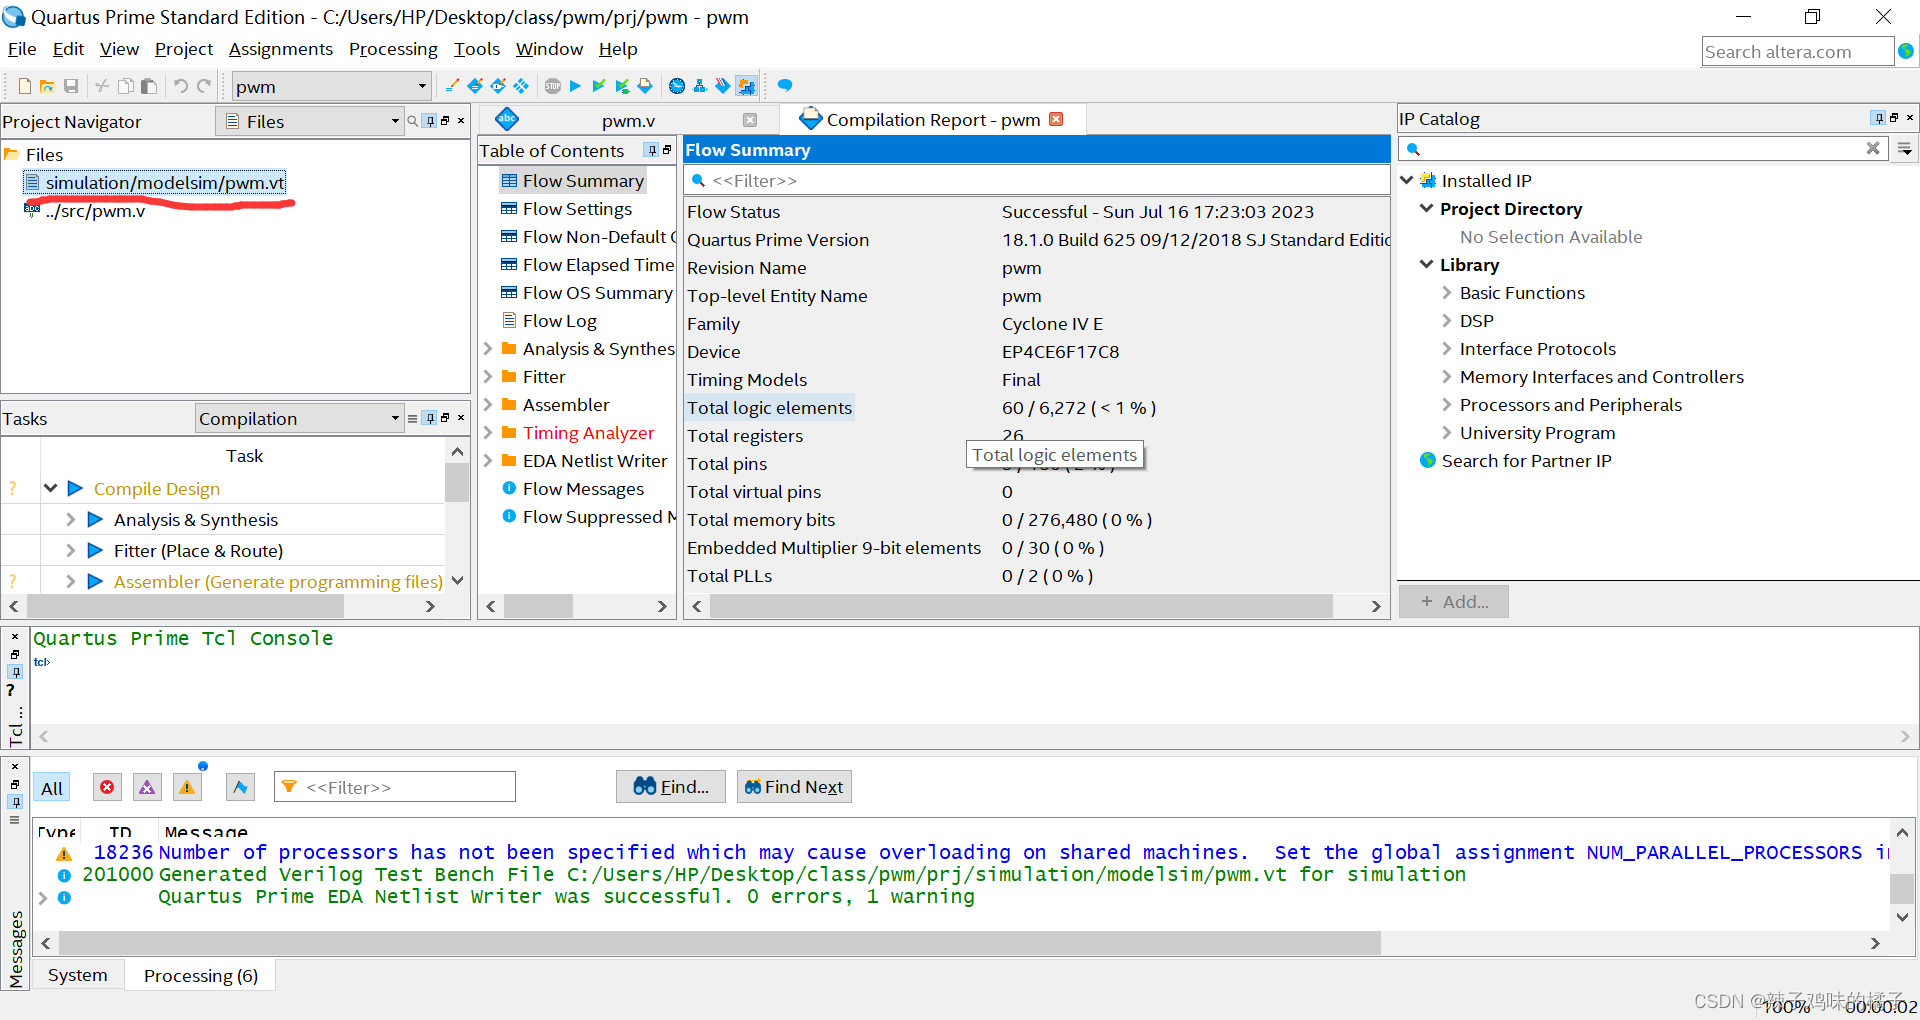
Task: Open the Assignments menu
Action: (x=280, y=49)
